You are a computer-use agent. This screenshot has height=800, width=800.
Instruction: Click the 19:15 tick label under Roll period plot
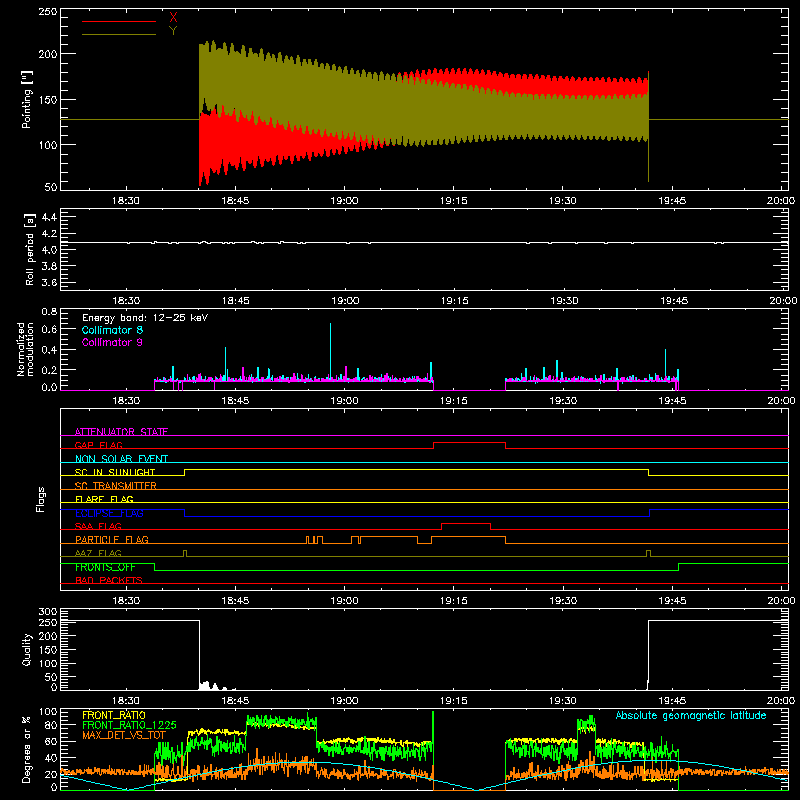click(454, 301)
